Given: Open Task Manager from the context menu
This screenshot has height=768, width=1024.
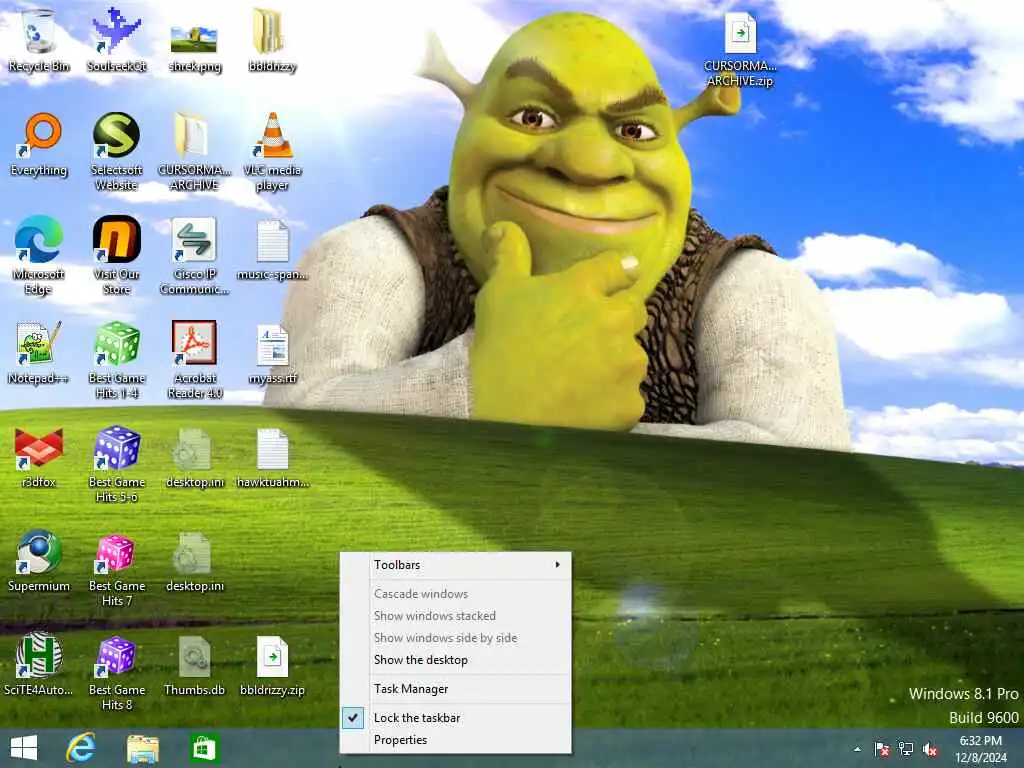Looking at the screenshot, I should point(456,689).
